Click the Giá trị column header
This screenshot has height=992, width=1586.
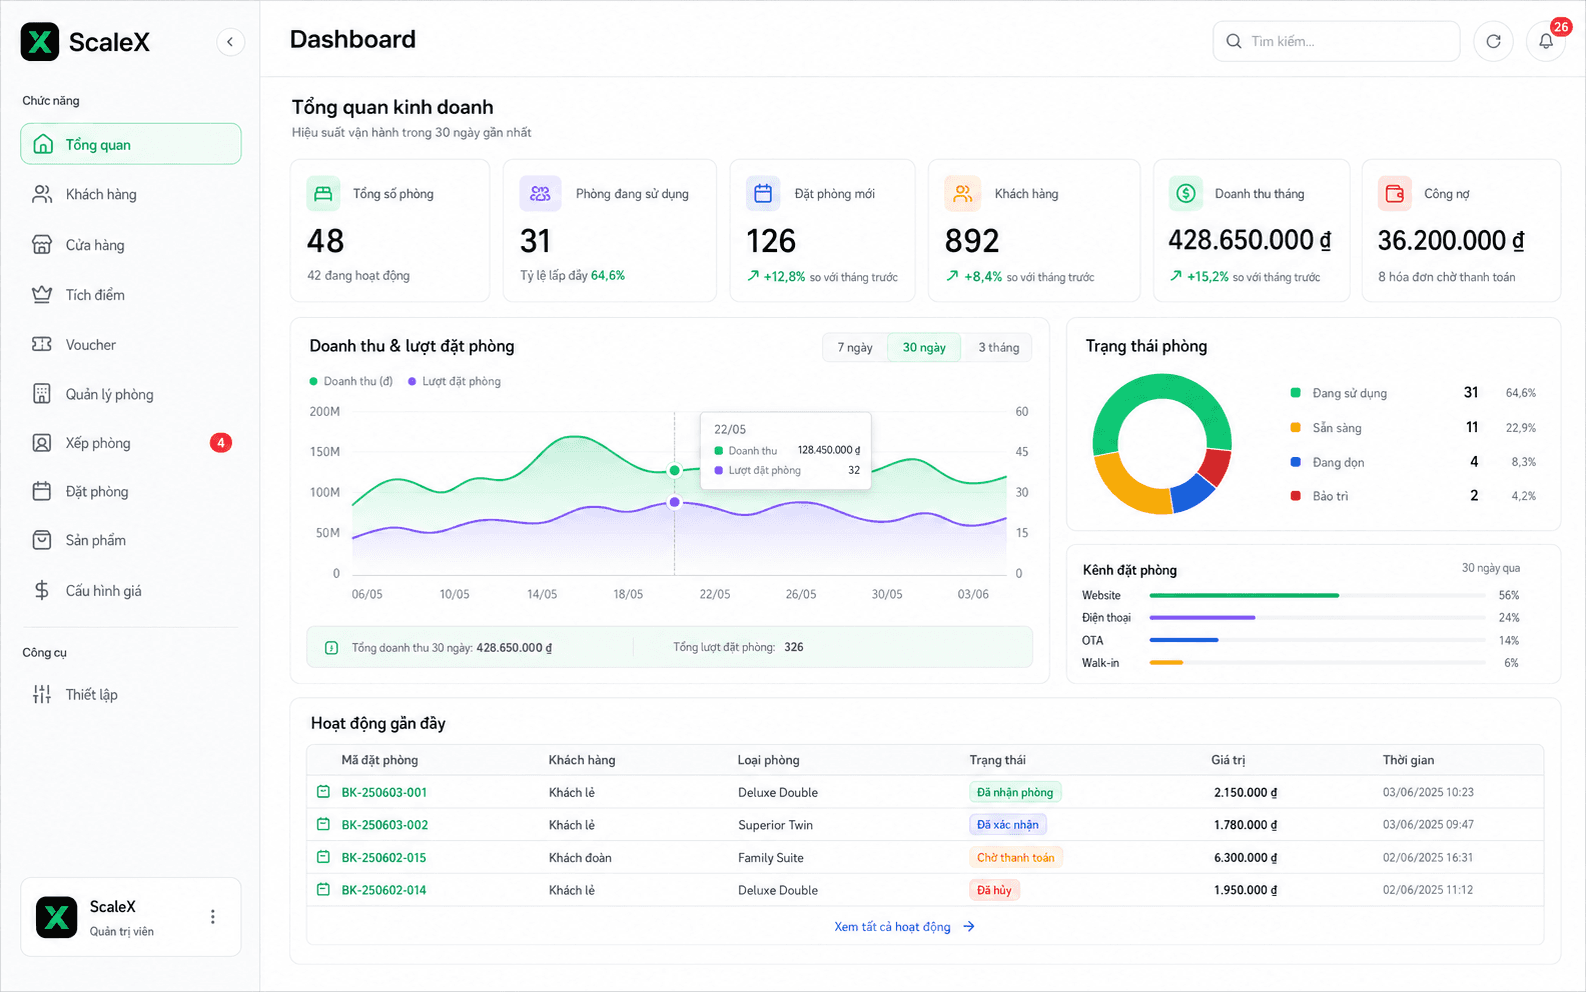(x=1228, y=760)
